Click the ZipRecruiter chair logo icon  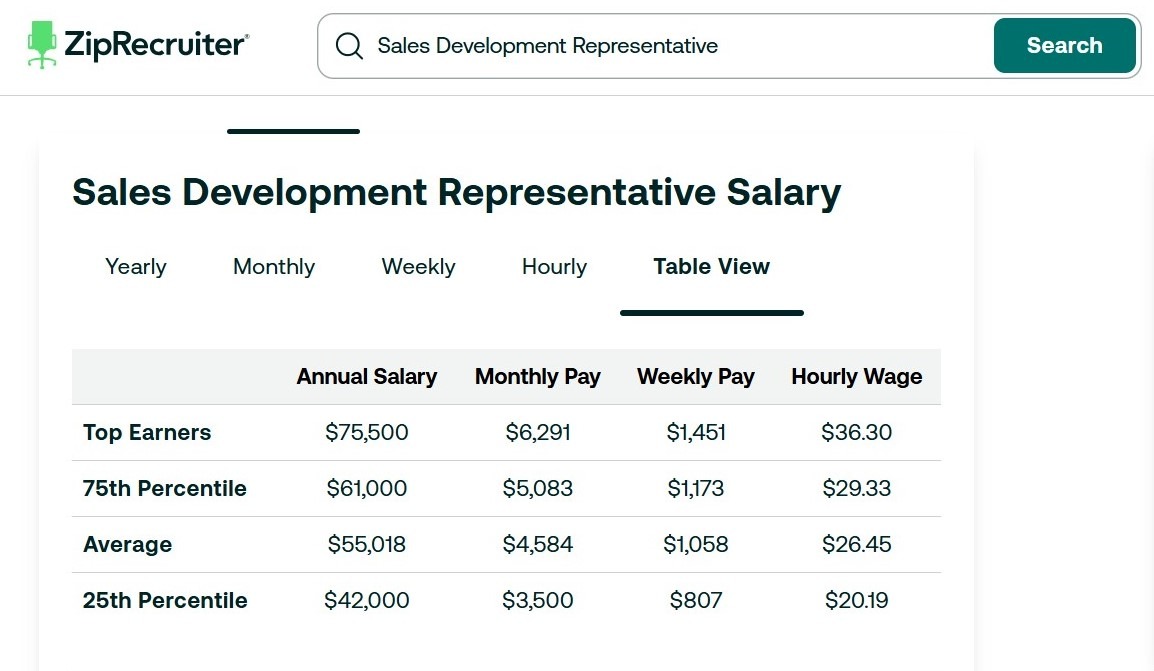(x=42, y=45)
